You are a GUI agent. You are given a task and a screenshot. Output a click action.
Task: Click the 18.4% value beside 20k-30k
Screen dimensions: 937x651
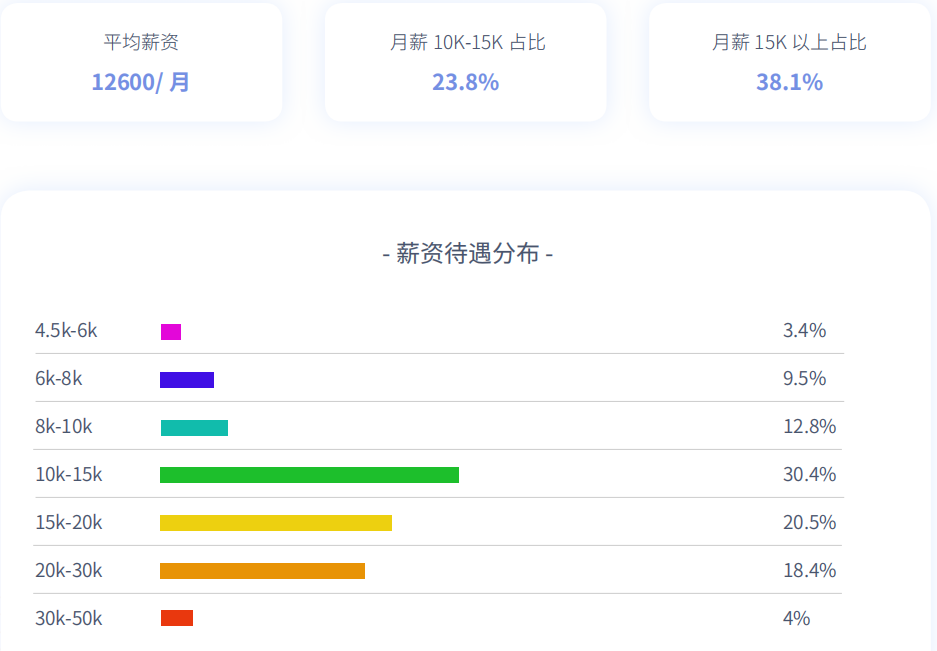click(808, 570)
